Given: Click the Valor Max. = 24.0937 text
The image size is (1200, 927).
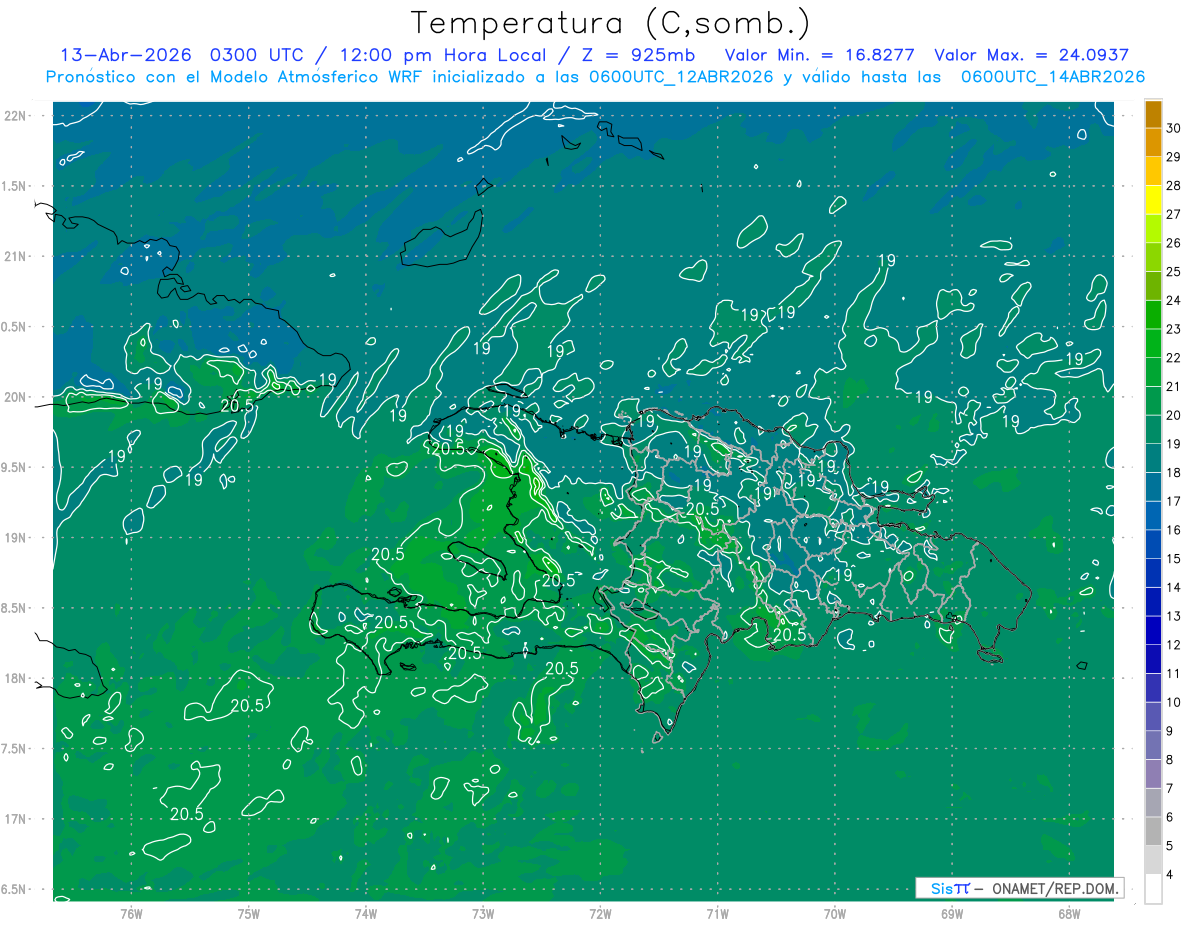Looking at the screenshot, I should coord(1031,55).
